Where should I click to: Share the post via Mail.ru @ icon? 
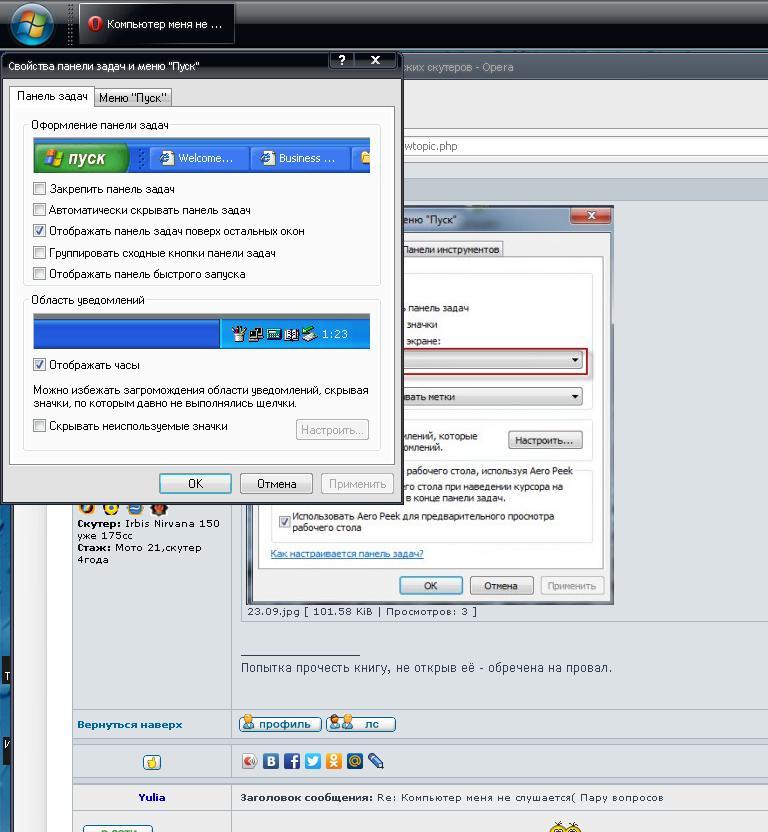pyautogui.click(x=354, y=761)
